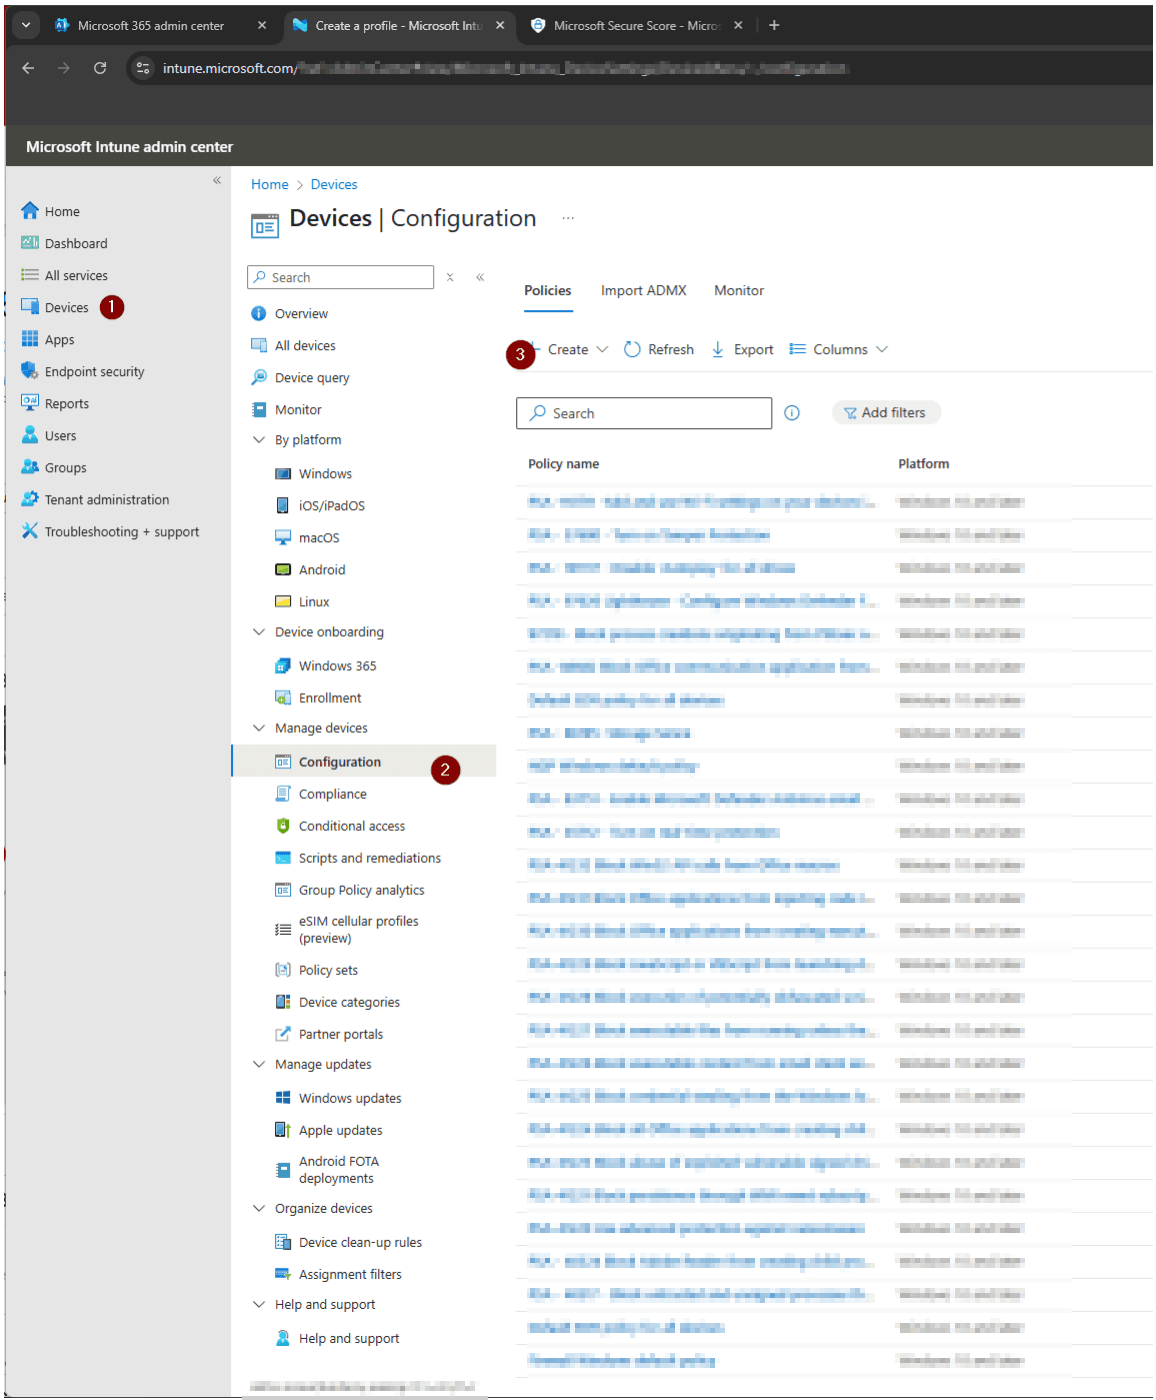Select the macOS platform
This screenshot has width=1156, height=1400.
pyautogui.click(x=319, y=538)
